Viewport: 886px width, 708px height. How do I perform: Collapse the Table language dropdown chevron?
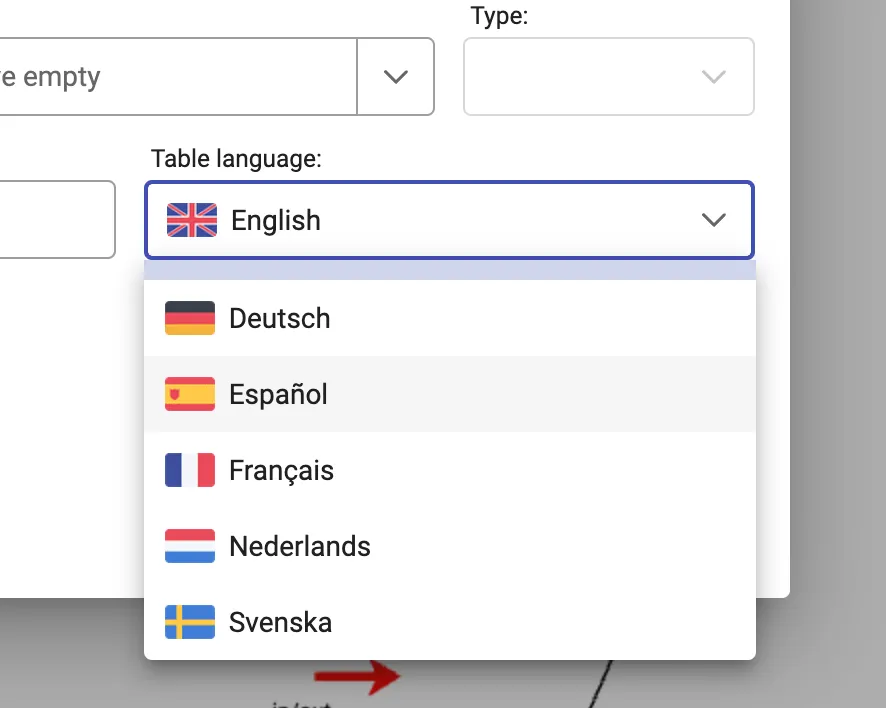click(x=713, y=220)
